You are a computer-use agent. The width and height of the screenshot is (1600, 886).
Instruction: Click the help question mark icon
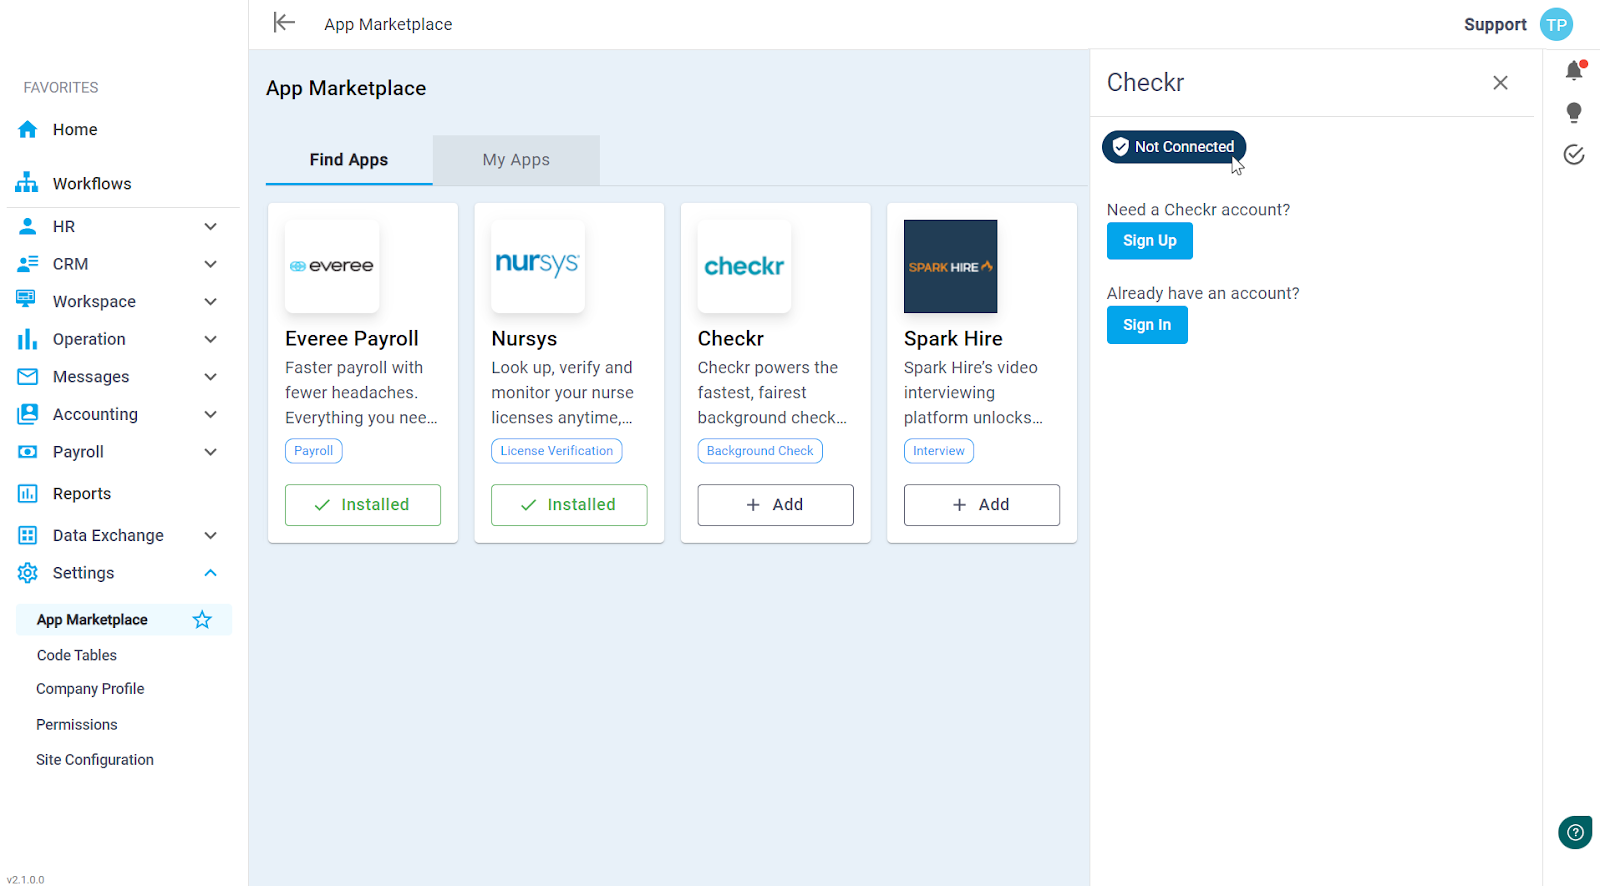pos(1575,832)
